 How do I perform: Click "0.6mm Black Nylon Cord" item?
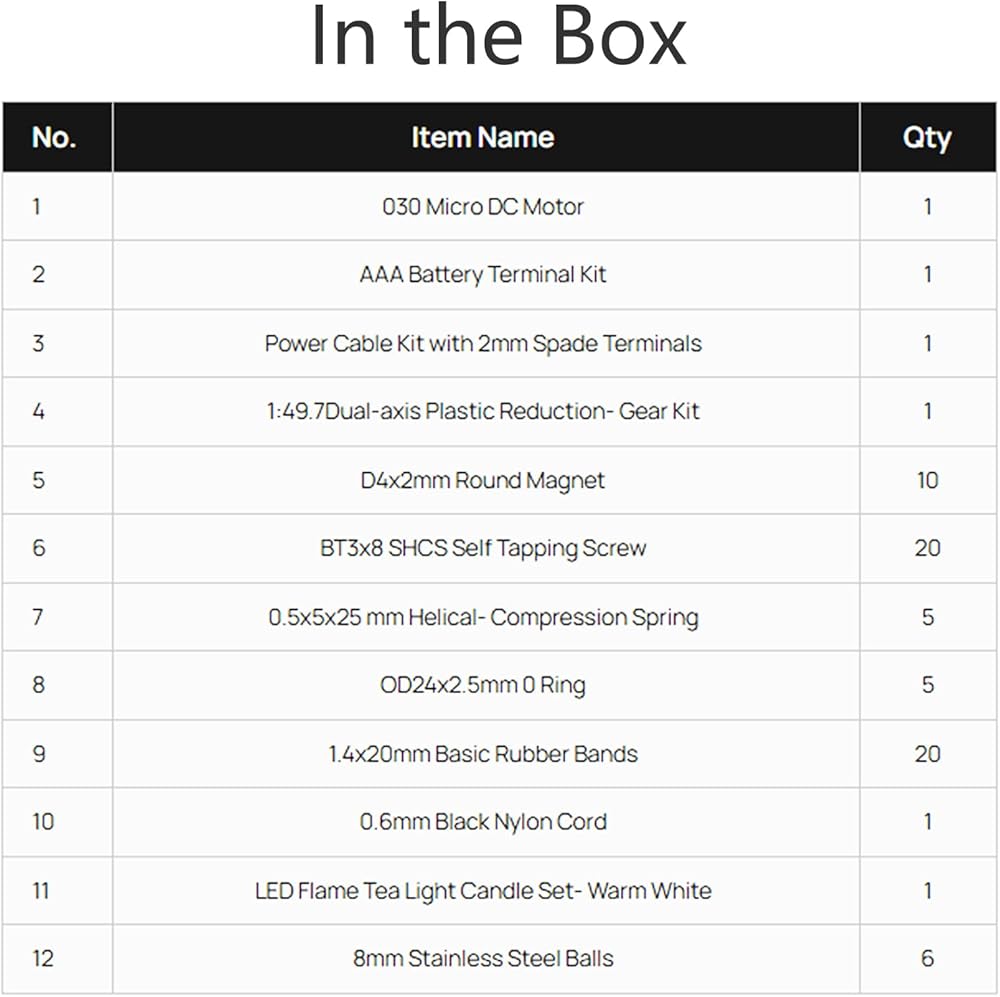tap(483, 822)
